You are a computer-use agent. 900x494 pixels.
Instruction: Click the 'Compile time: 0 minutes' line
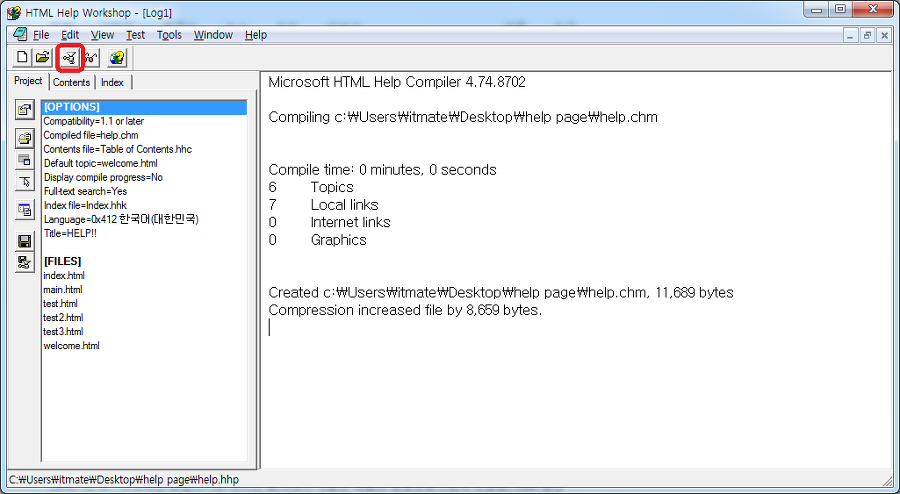(382, 170)
